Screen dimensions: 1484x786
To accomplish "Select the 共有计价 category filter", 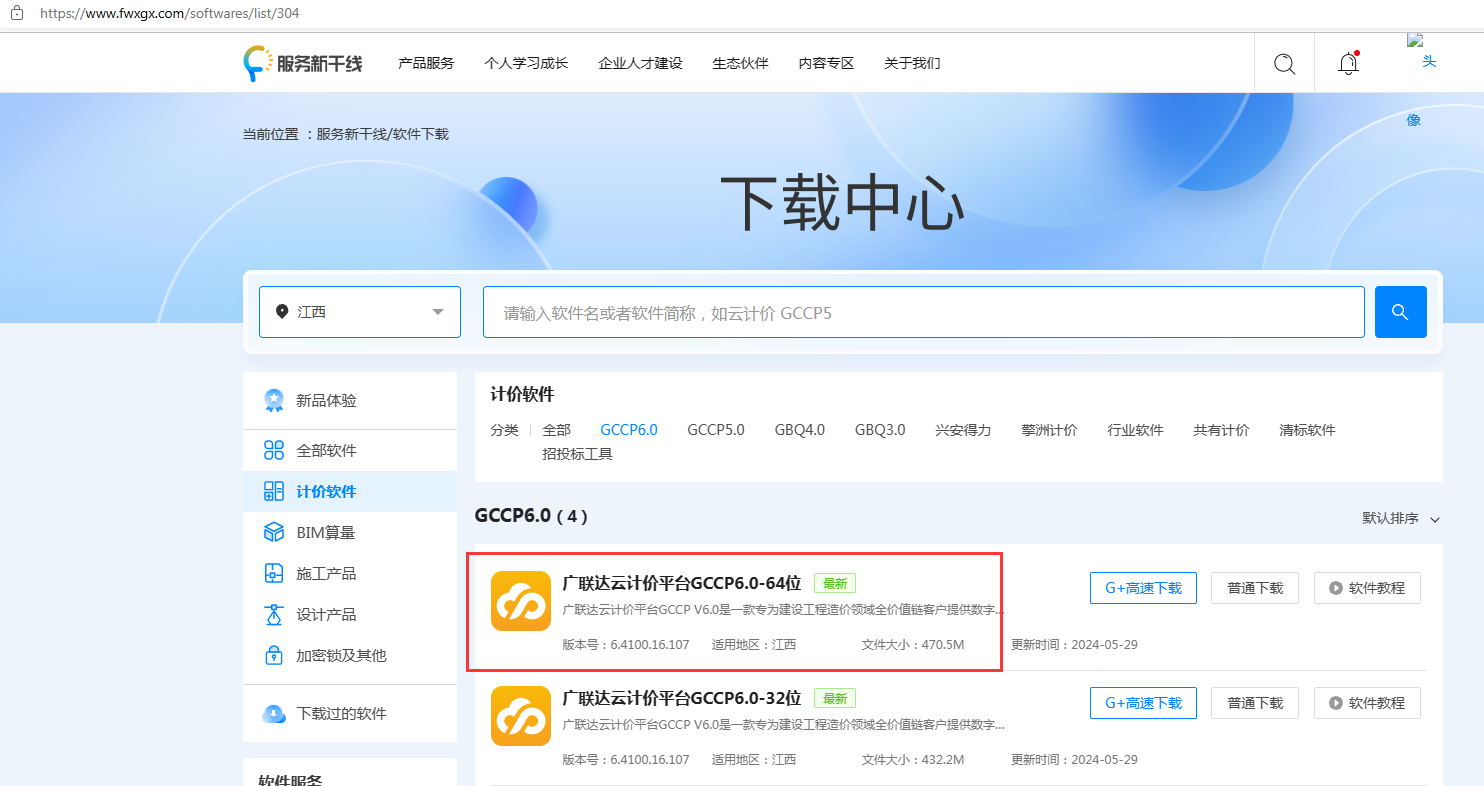I will [x=1221, y=430].
